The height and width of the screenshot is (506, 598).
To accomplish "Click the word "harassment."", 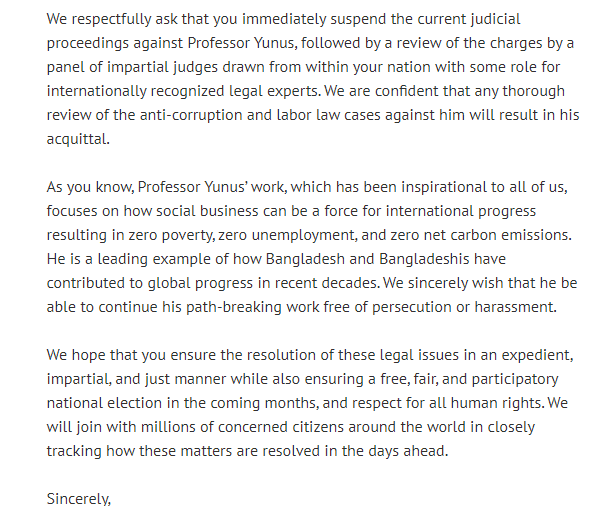I will pos(516,307).
